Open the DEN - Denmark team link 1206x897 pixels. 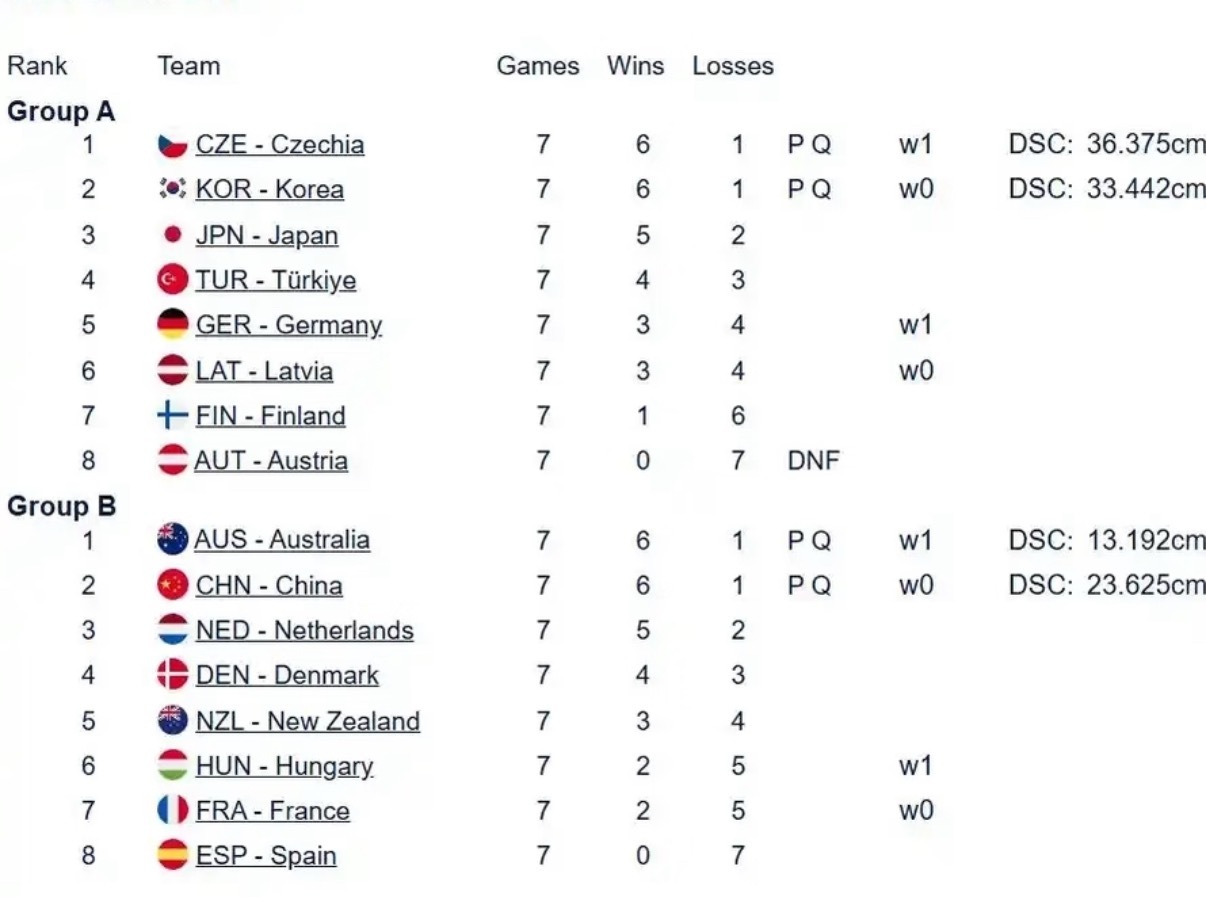pyautogui.click(x=287, y=676)
